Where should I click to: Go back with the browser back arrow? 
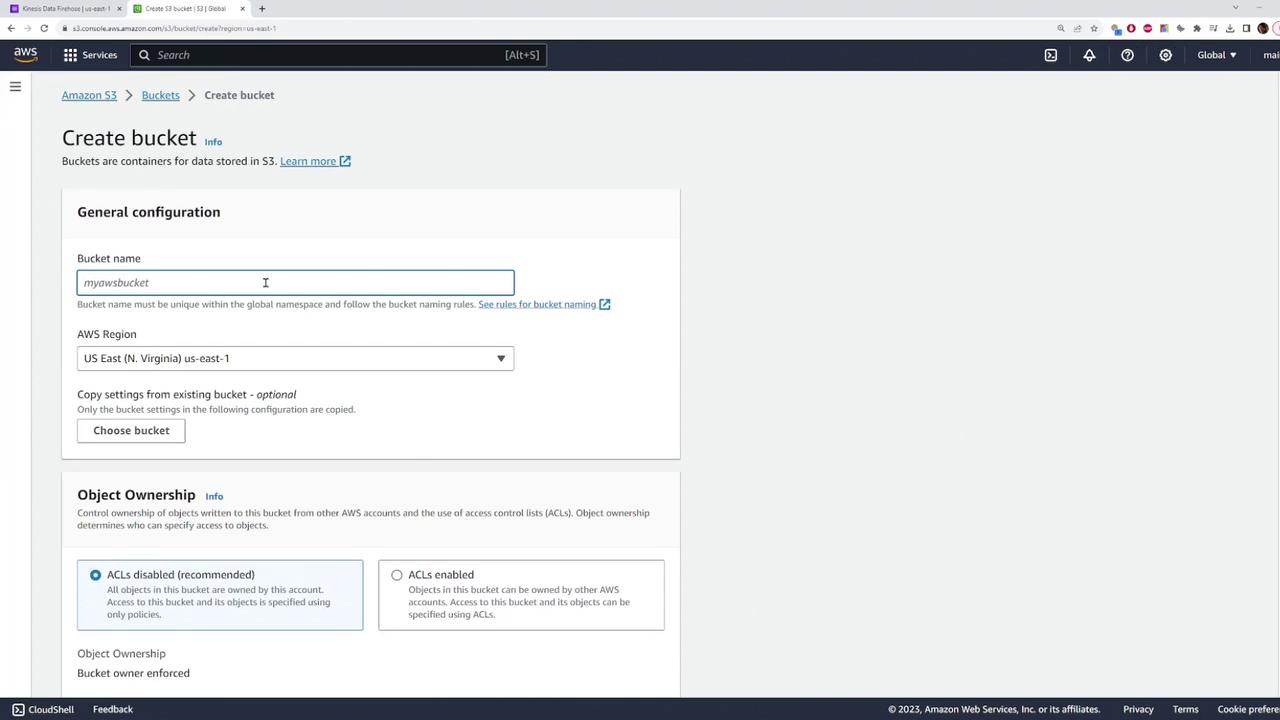(x=11, y=28)
